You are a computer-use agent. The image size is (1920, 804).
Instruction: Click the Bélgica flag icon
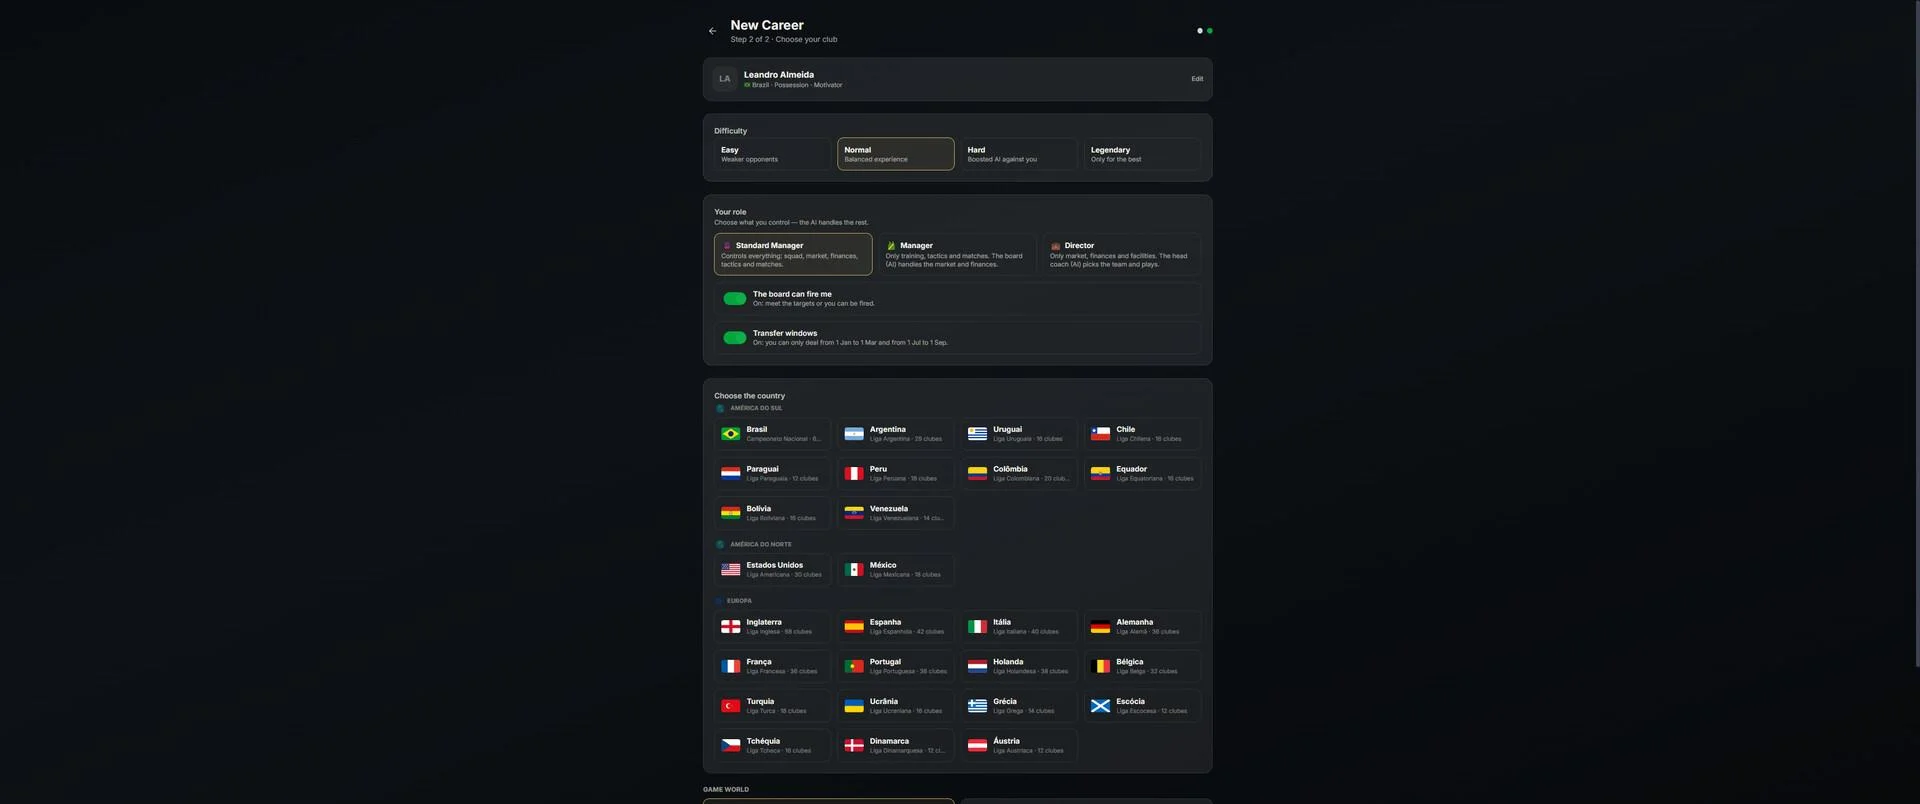(x=1100, y=666)
